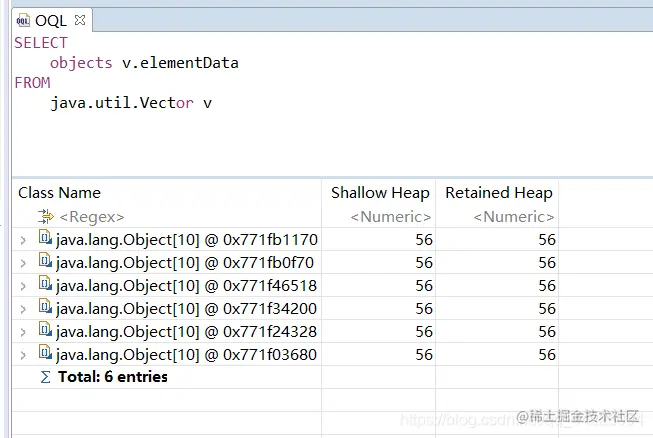Click Retained Heap value of 0x771f03680 row
The width and height of the screenshot is (653, 438).
547,355
